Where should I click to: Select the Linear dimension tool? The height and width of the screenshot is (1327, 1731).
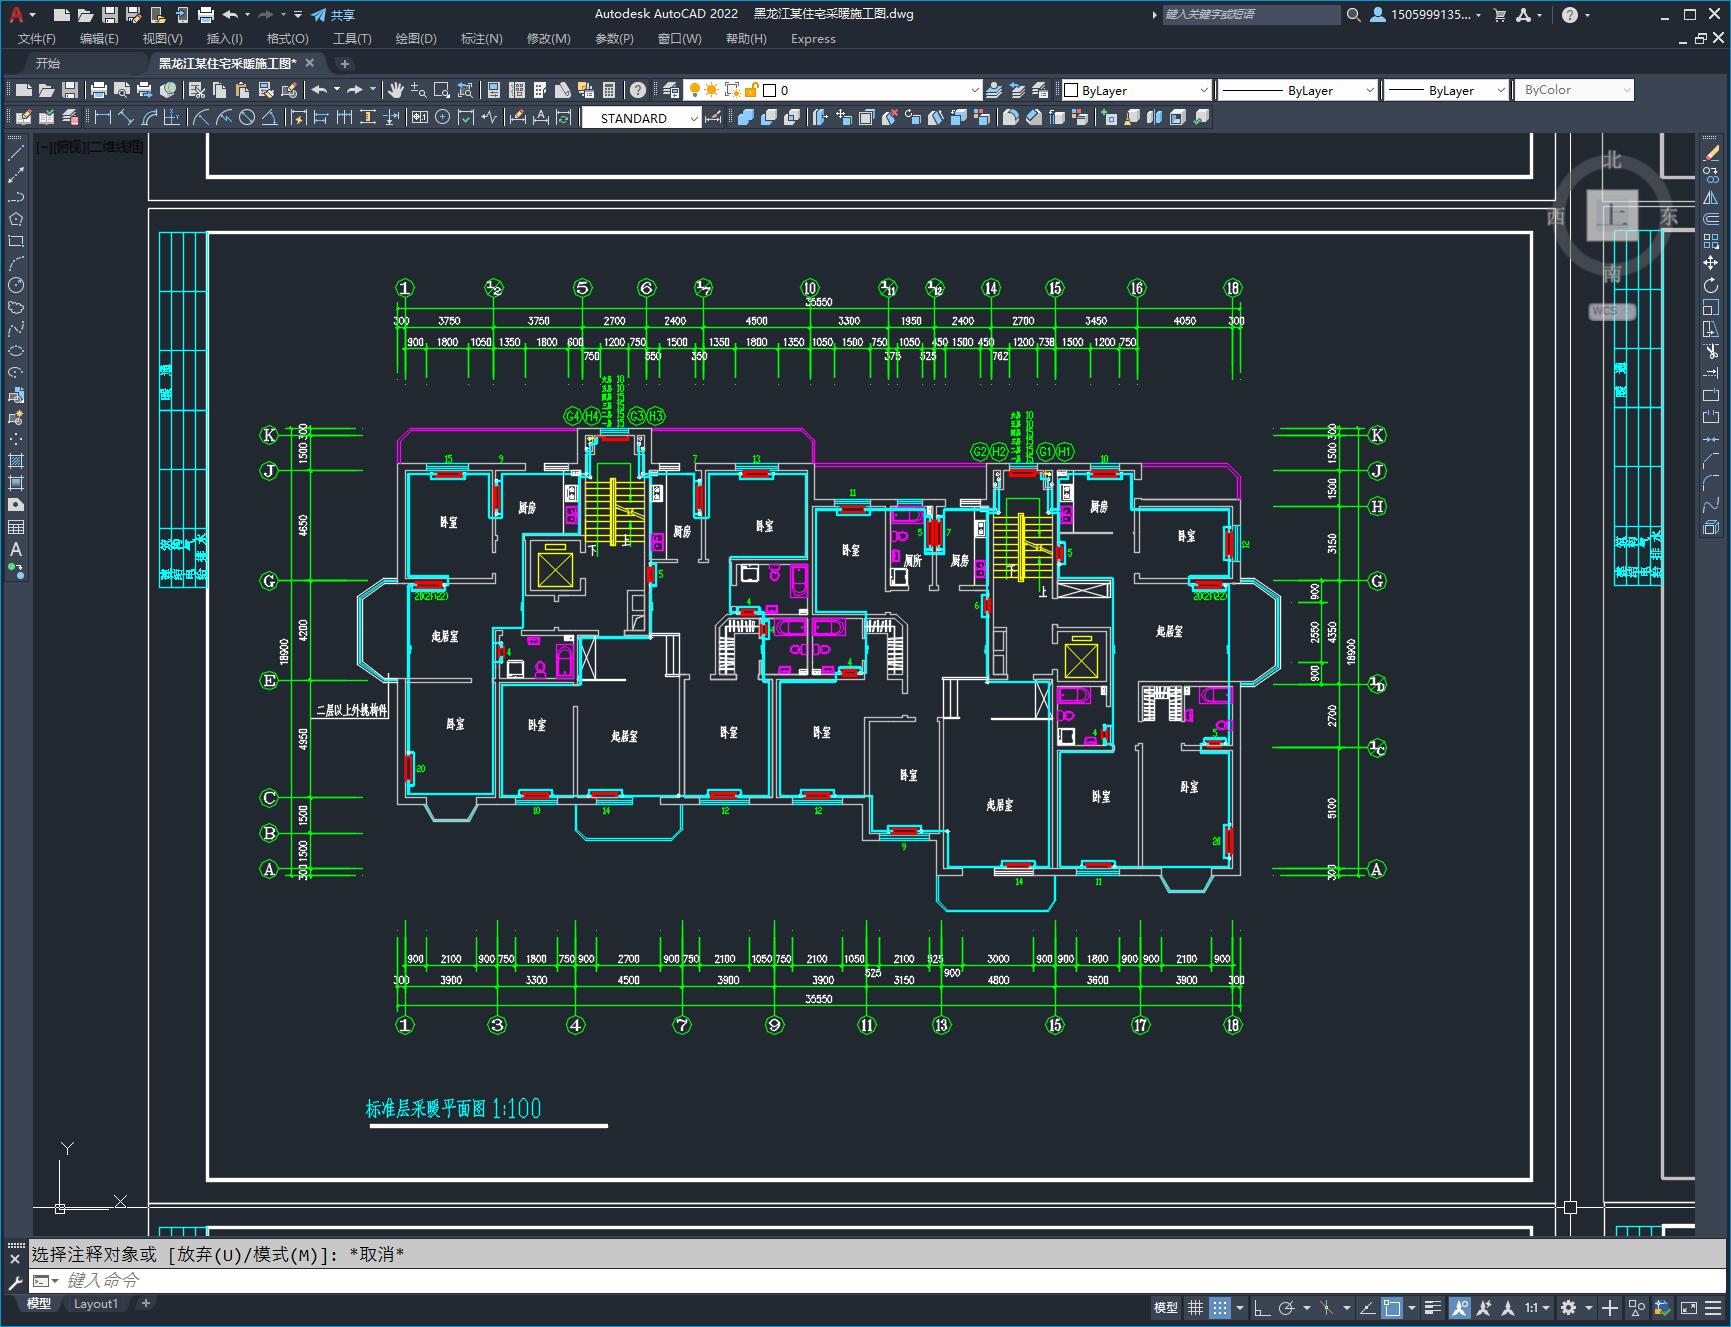click(102, 117)
